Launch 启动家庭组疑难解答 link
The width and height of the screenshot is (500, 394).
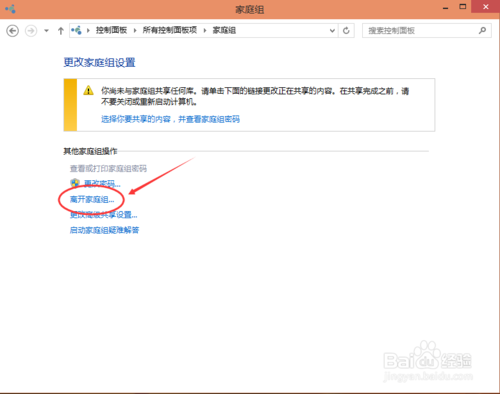point(104,230)
